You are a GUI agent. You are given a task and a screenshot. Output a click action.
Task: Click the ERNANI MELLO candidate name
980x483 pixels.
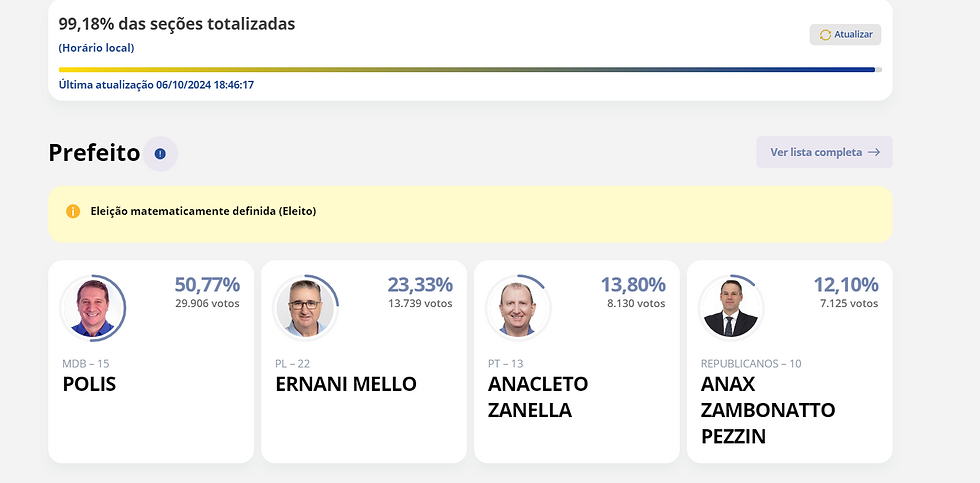click(x=346, y=384)
